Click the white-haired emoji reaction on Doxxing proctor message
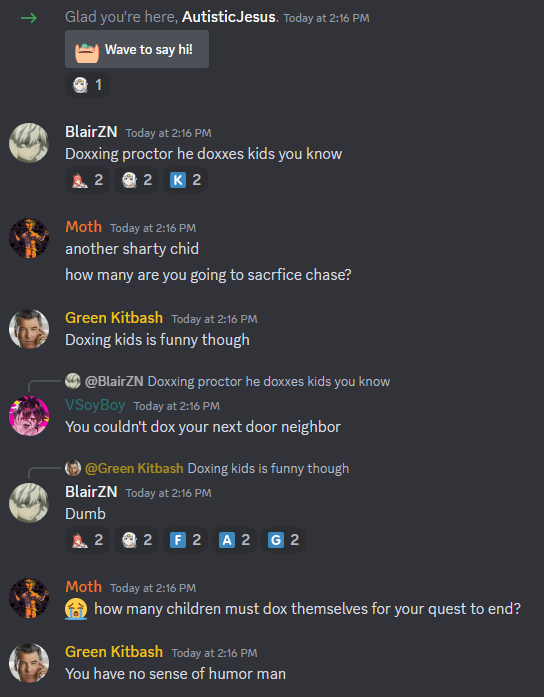Viewport: 544px width, 697px height. [136, 180]
